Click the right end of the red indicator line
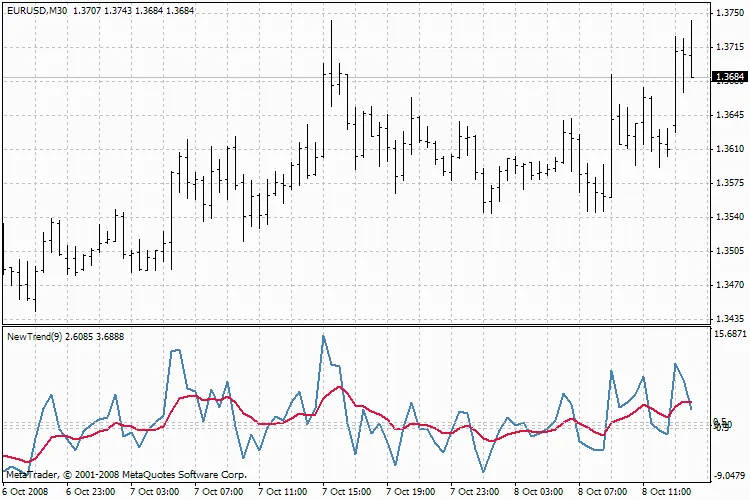 click(690, 402)
